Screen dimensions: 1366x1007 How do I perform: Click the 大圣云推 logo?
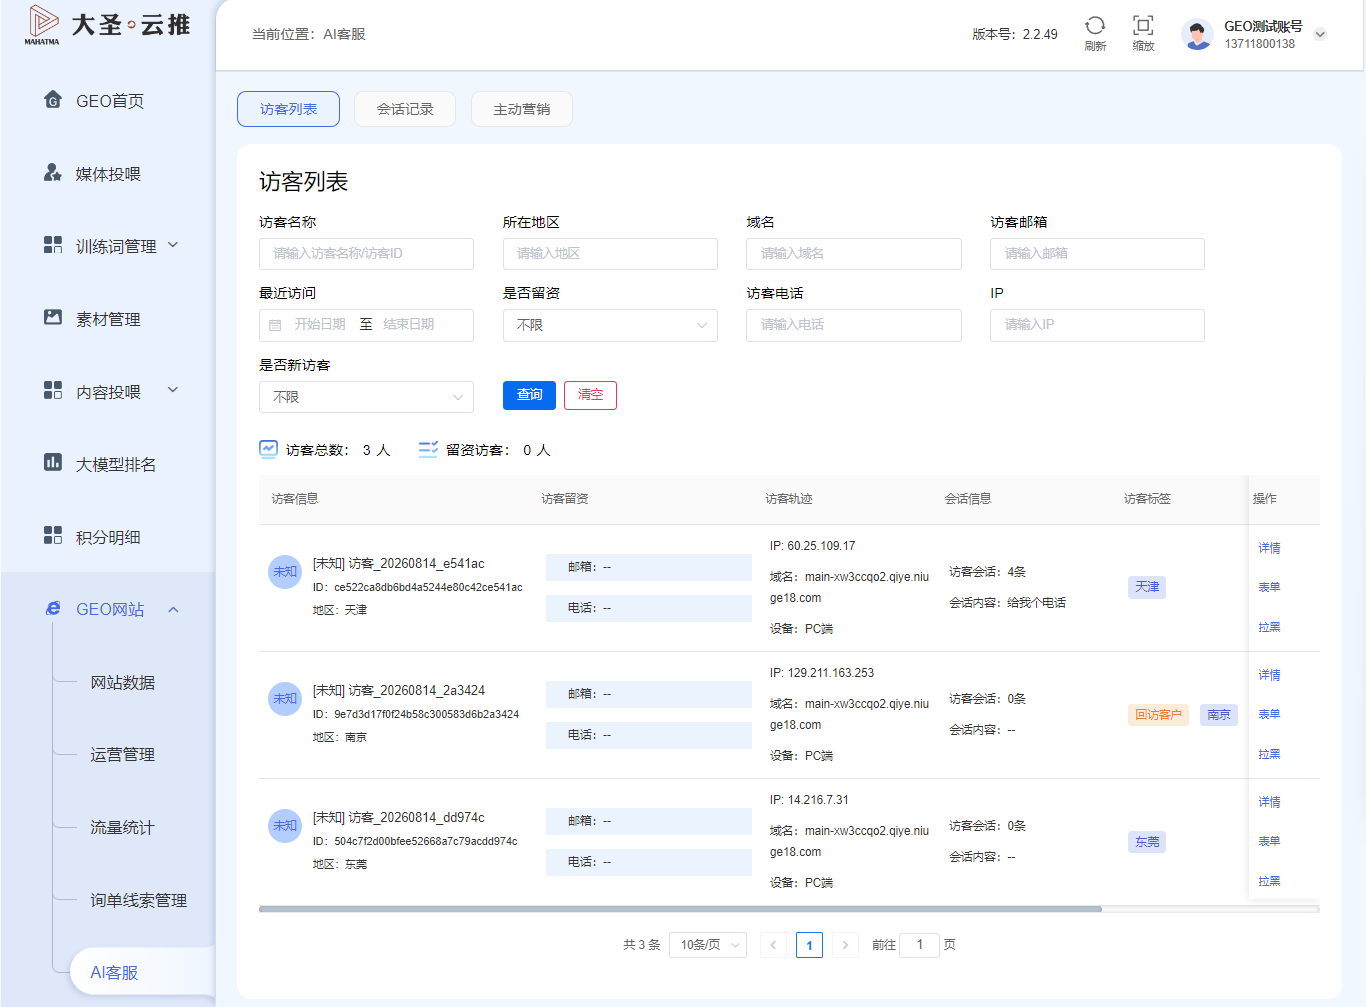[x=107, y=25]
